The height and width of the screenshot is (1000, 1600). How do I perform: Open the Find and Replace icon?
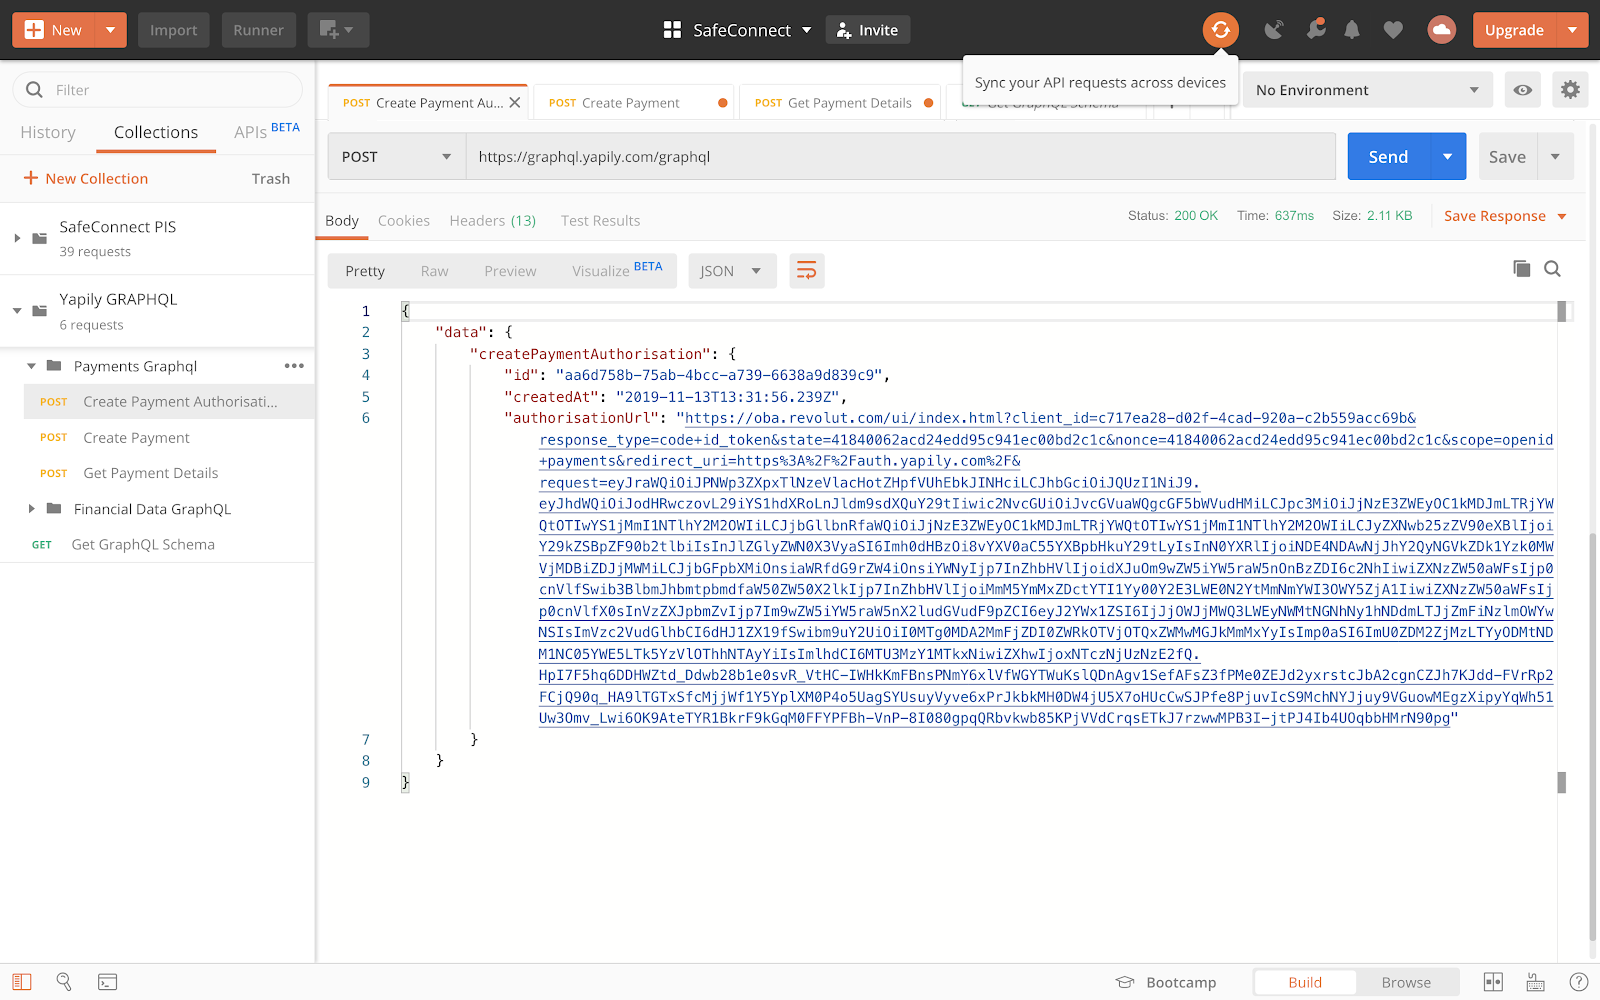64,982
